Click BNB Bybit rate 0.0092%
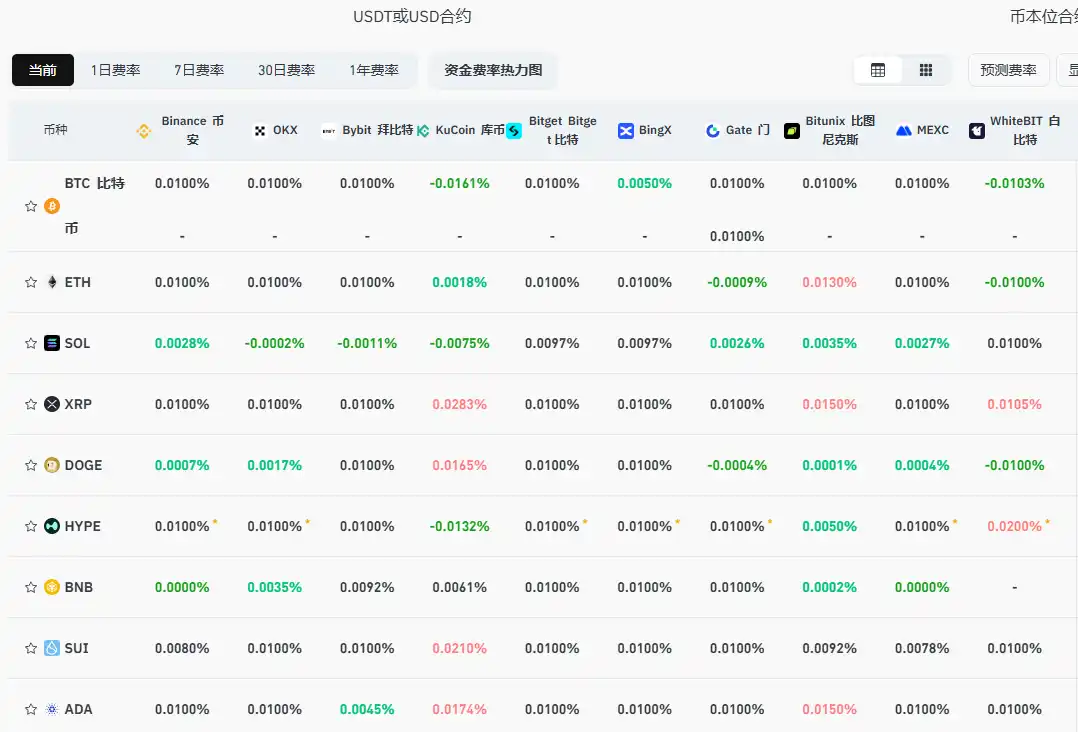This screenshot has width=1078, height=732. click(x=367, y=588)
